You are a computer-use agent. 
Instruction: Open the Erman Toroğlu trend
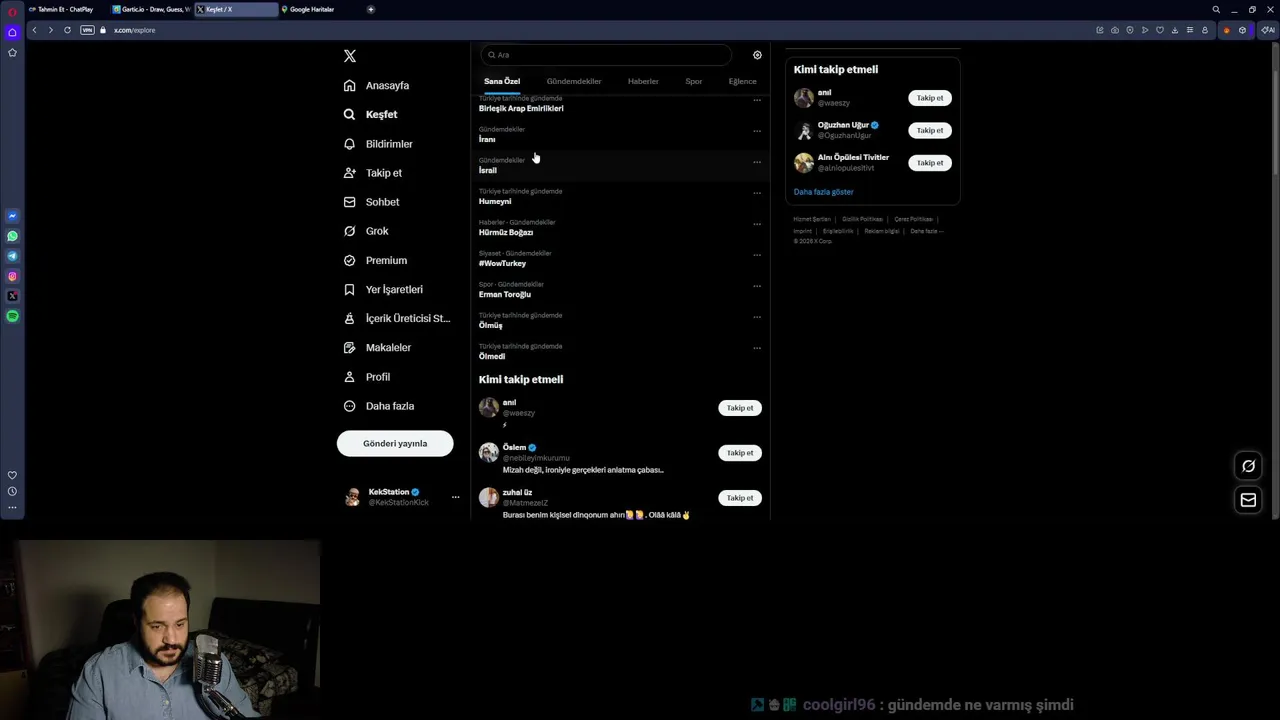pos(505,294)
